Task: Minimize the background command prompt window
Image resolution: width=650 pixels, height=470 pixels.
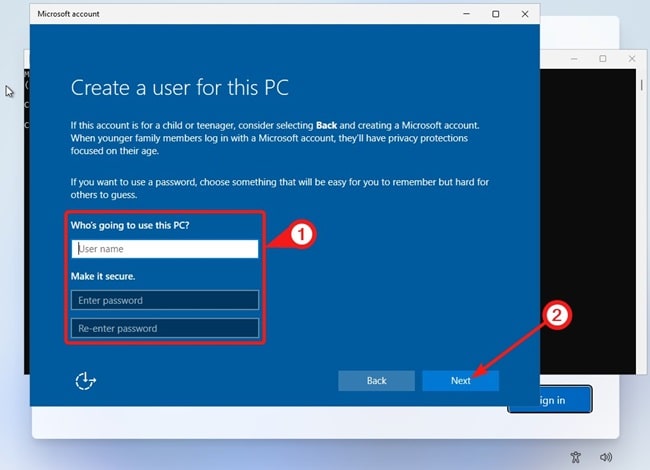Action: pyautogui.click(x=574, y=59)
